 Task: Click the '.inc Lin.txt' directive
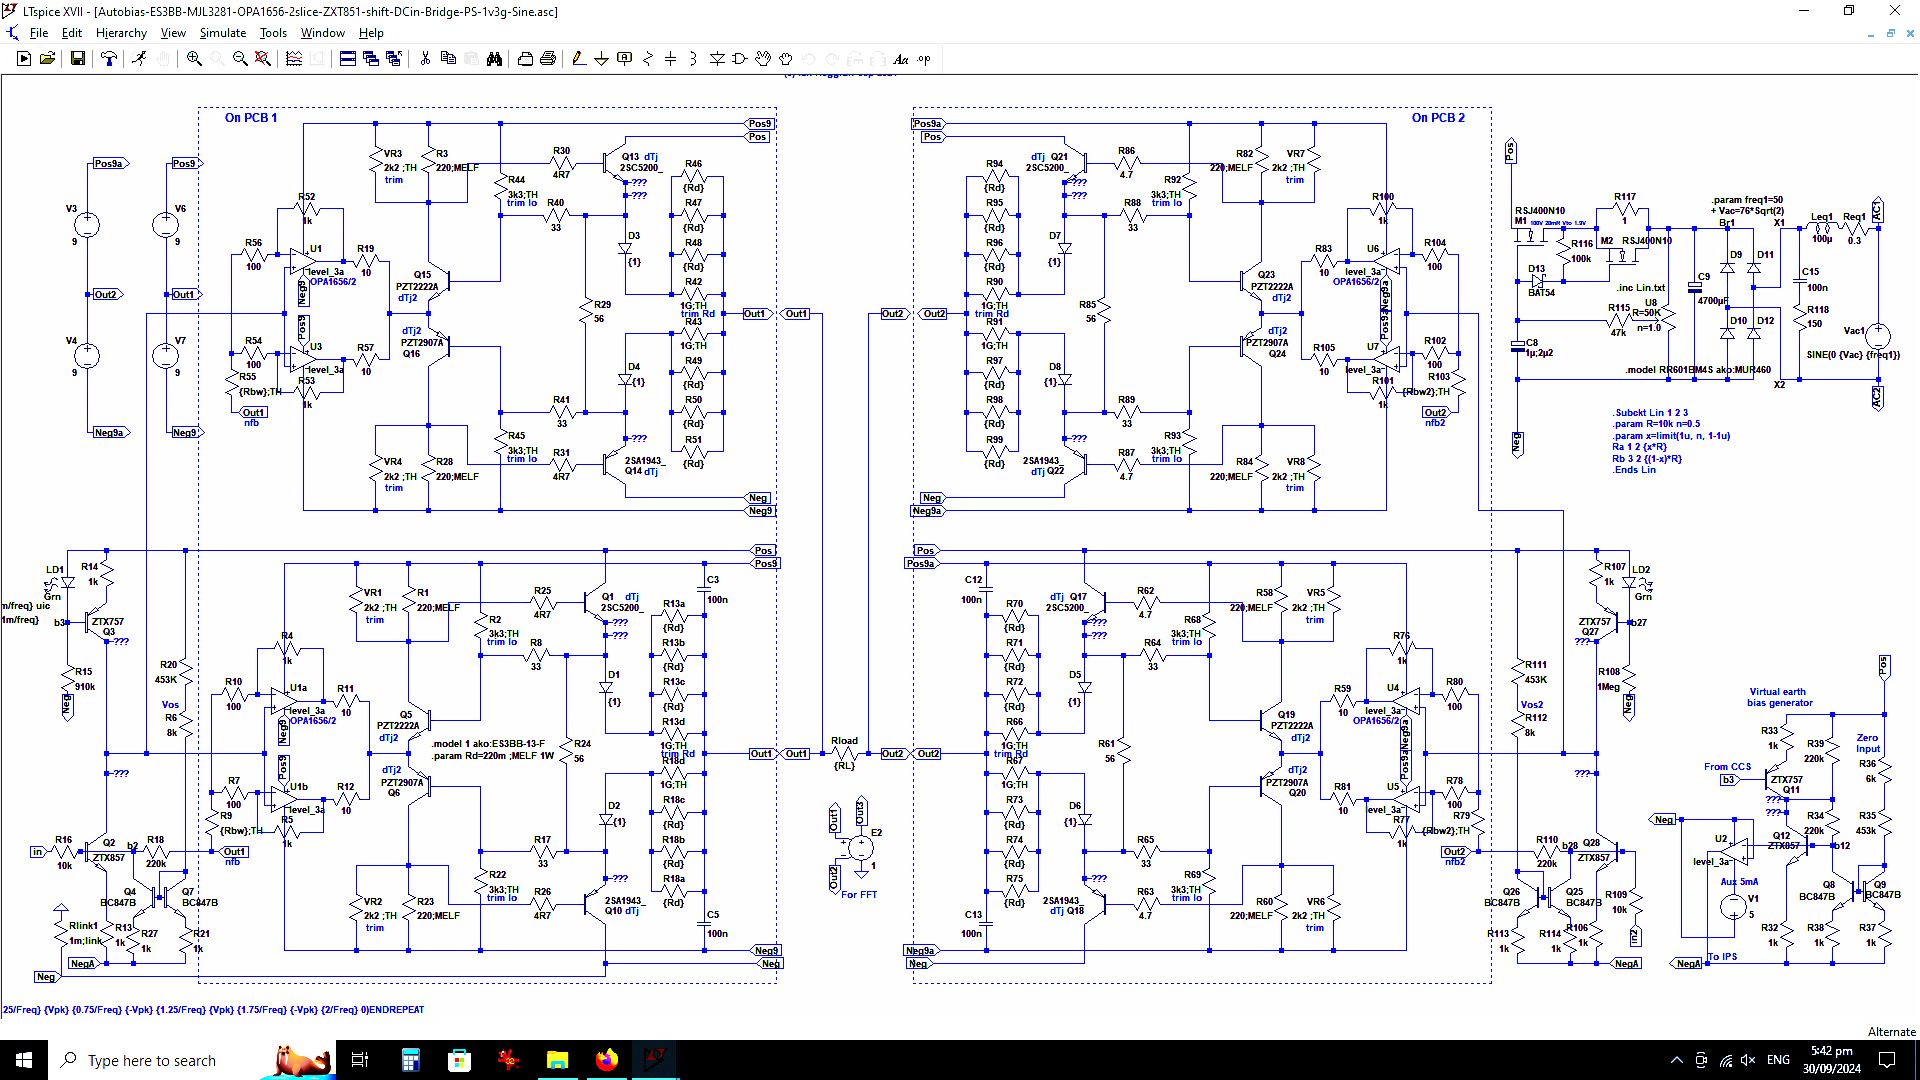(x=1641, y=288)
